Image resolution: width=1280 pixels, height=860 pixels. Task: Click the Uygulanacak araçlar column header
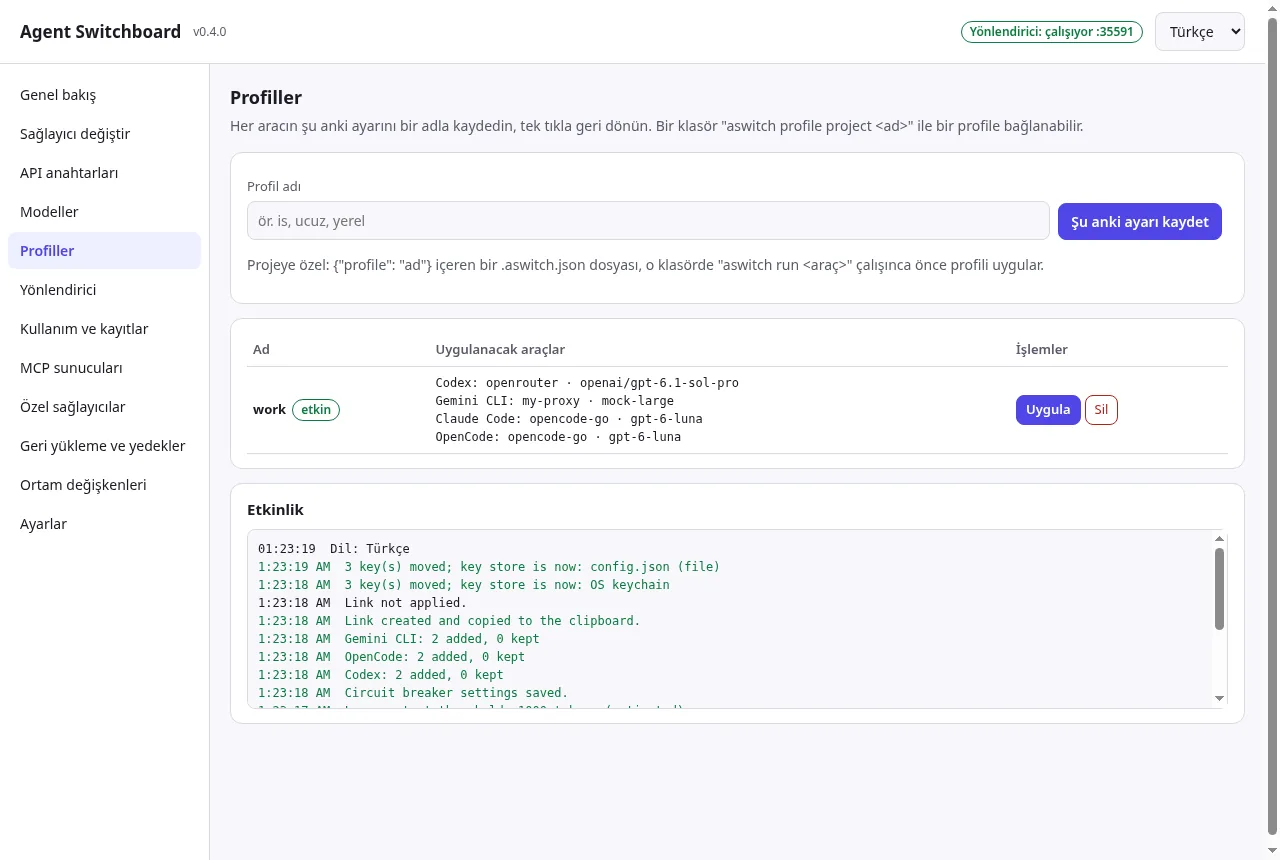(500, 350)
